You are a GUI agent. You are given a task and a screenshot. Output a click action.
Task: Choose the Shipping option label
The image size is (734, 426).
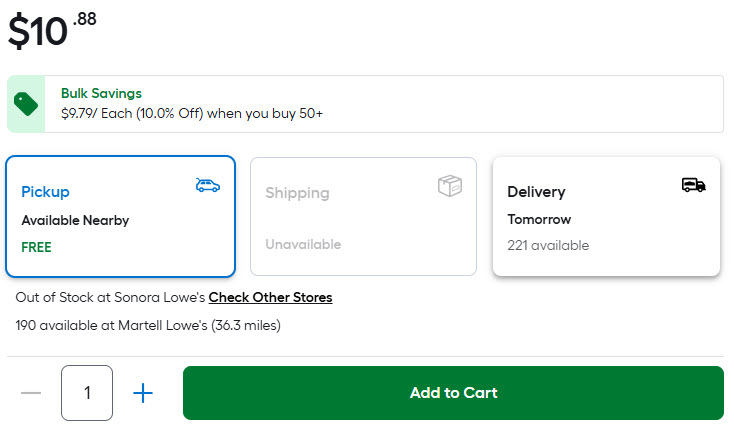(x=297, y=193)
